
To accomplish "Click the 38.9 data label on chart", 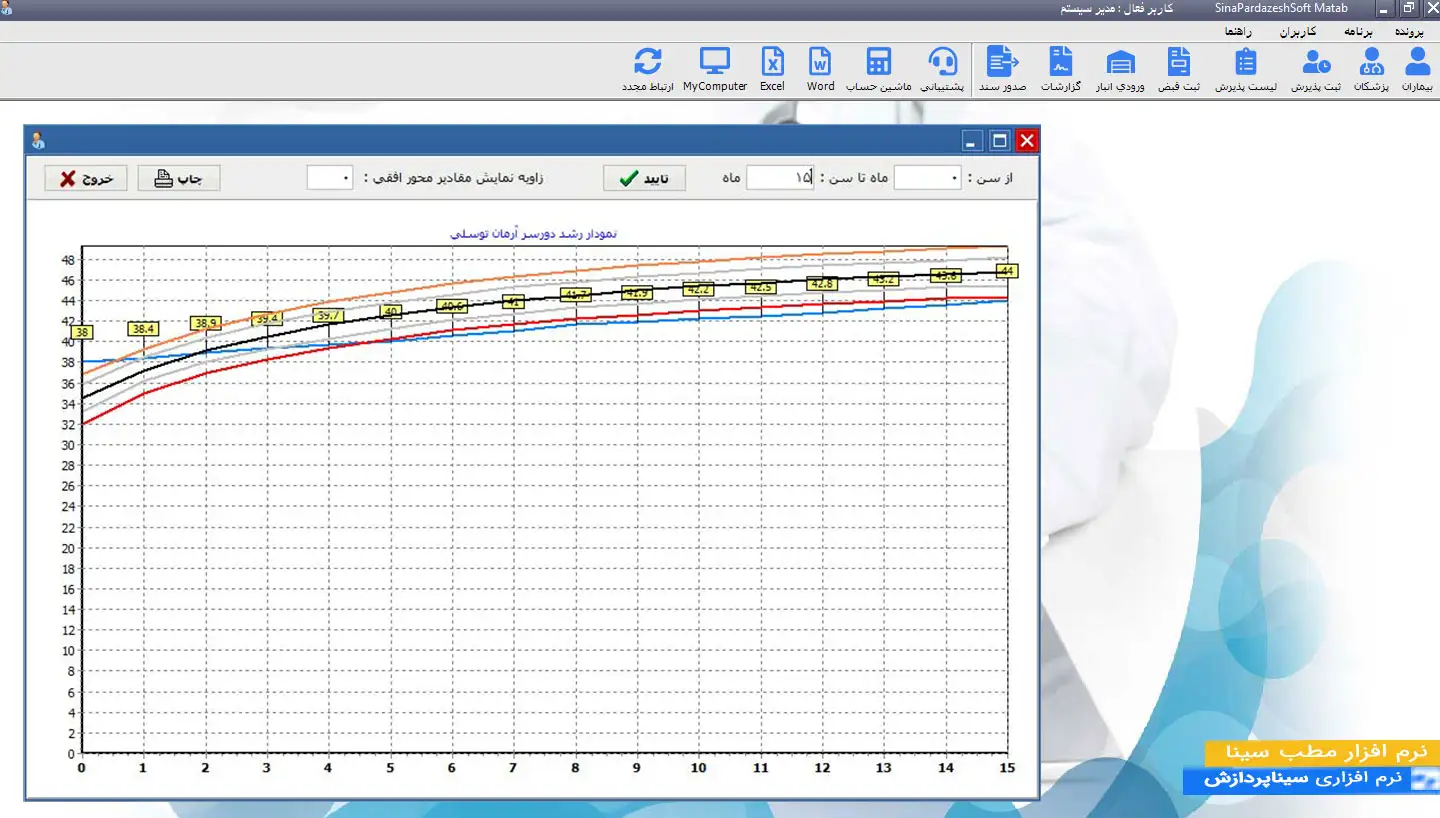I will (x=205, y=323).
